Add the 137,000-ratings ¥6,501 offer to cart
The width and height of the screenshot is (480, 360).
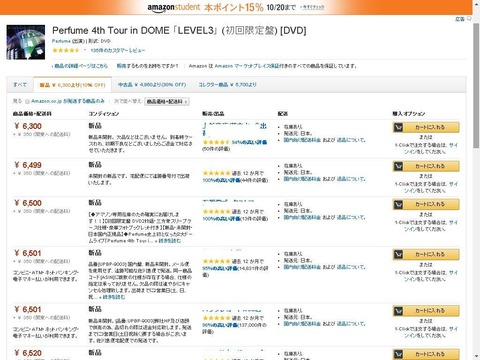click(426, 311)
